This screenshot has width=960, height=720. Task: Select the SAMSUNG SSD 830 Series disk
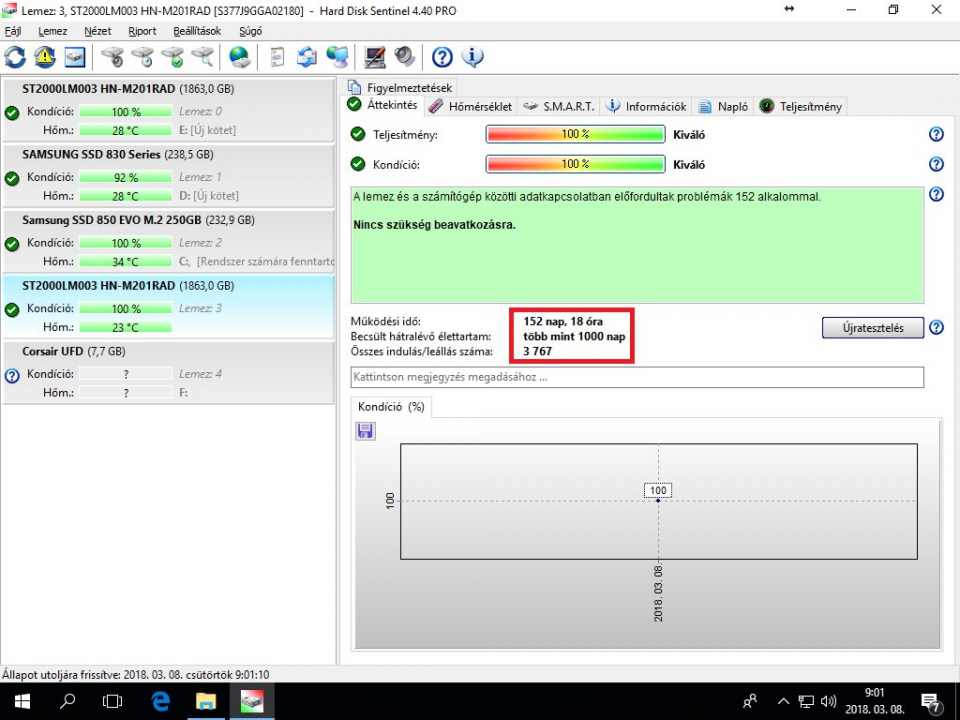pos(169,175)
